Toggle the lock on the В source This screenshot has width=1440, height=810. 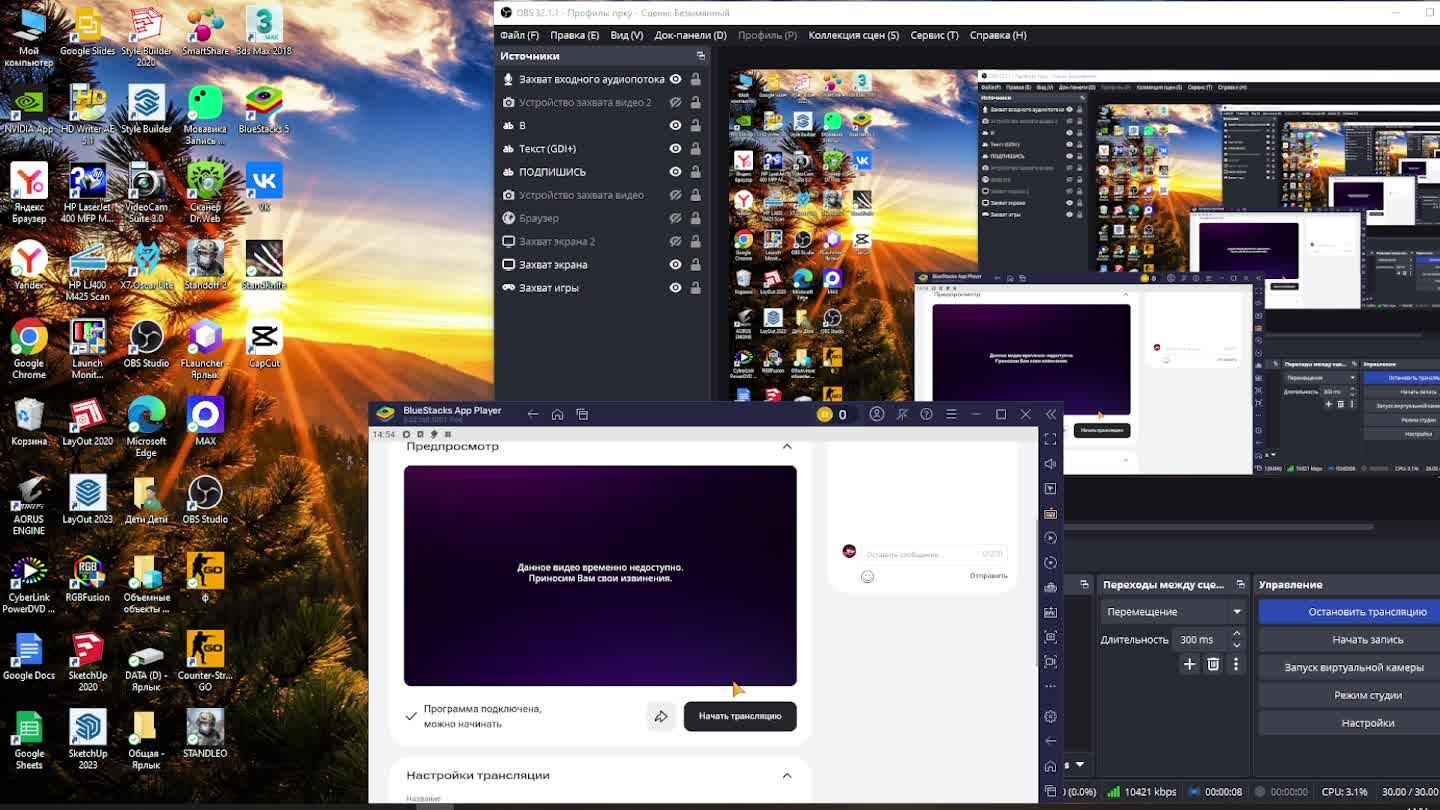click(695, 125)
